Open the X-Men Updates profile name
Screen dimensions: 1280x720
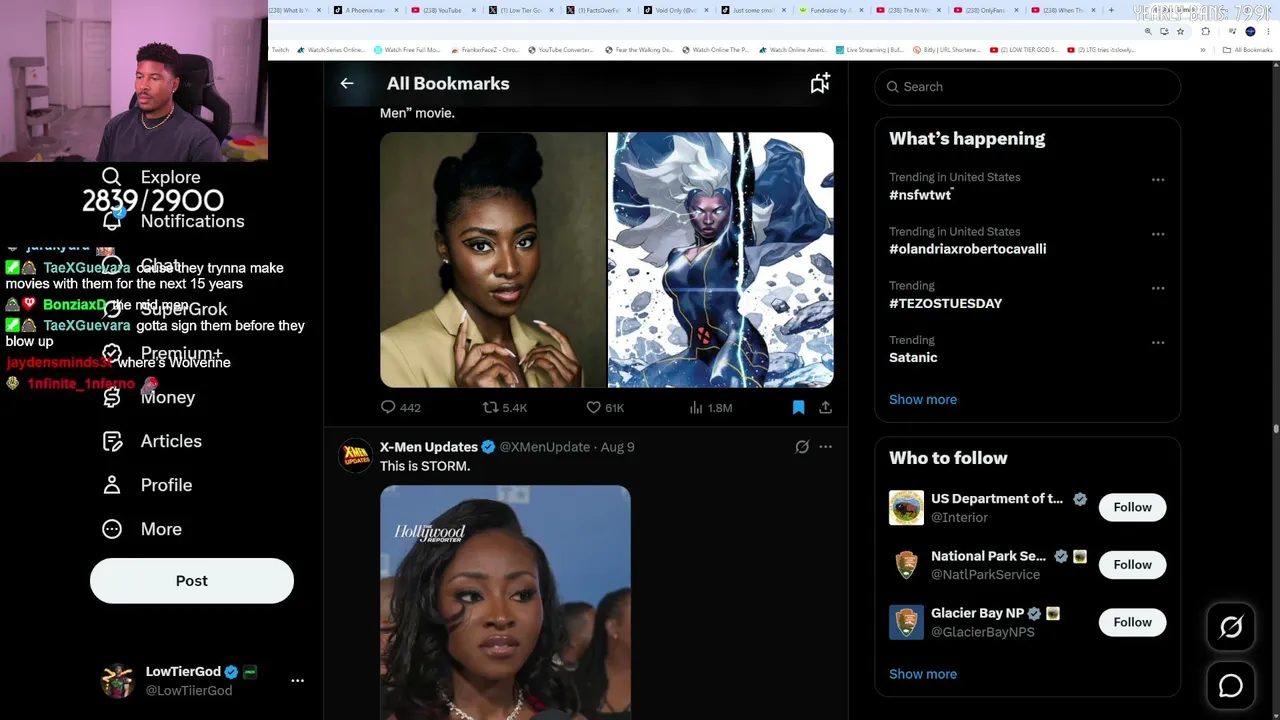(x=428, y=447)
